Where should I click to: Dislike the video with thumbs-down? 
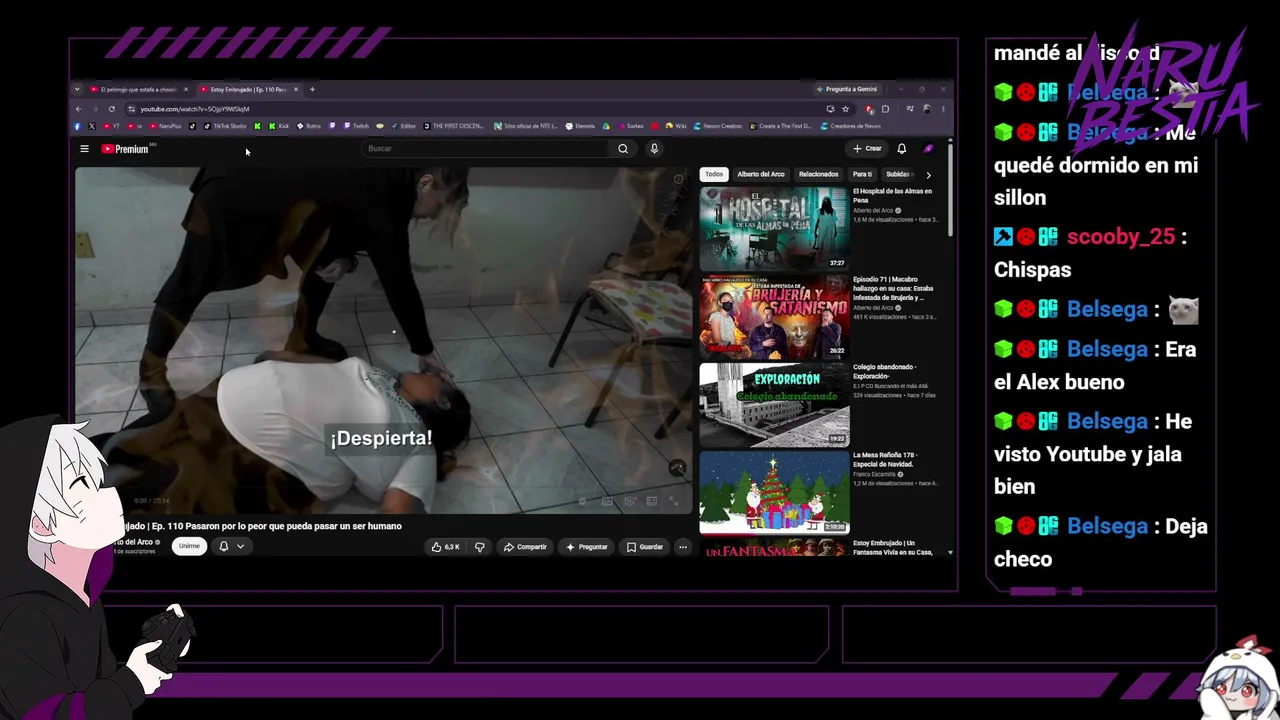pos(480,547)
